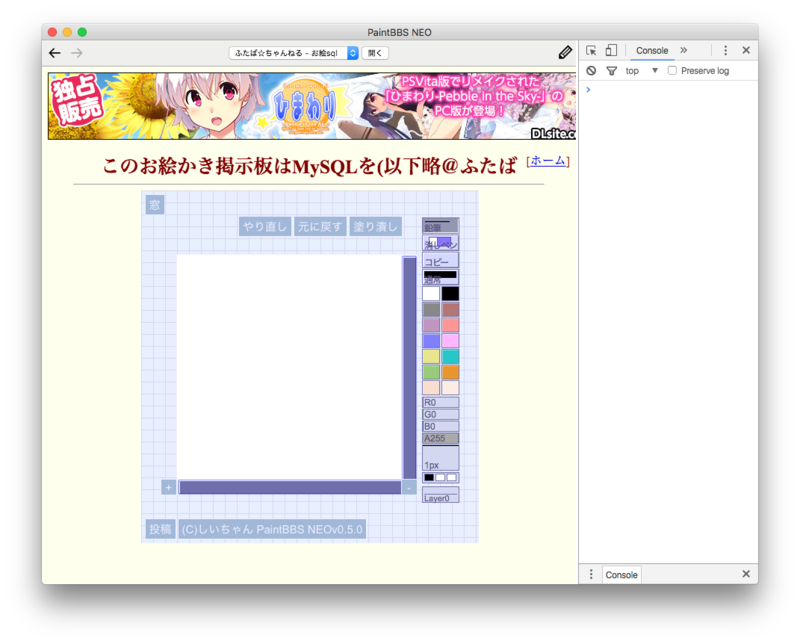Toggle the device toolbar icon in DevTools

click(611, 49)
